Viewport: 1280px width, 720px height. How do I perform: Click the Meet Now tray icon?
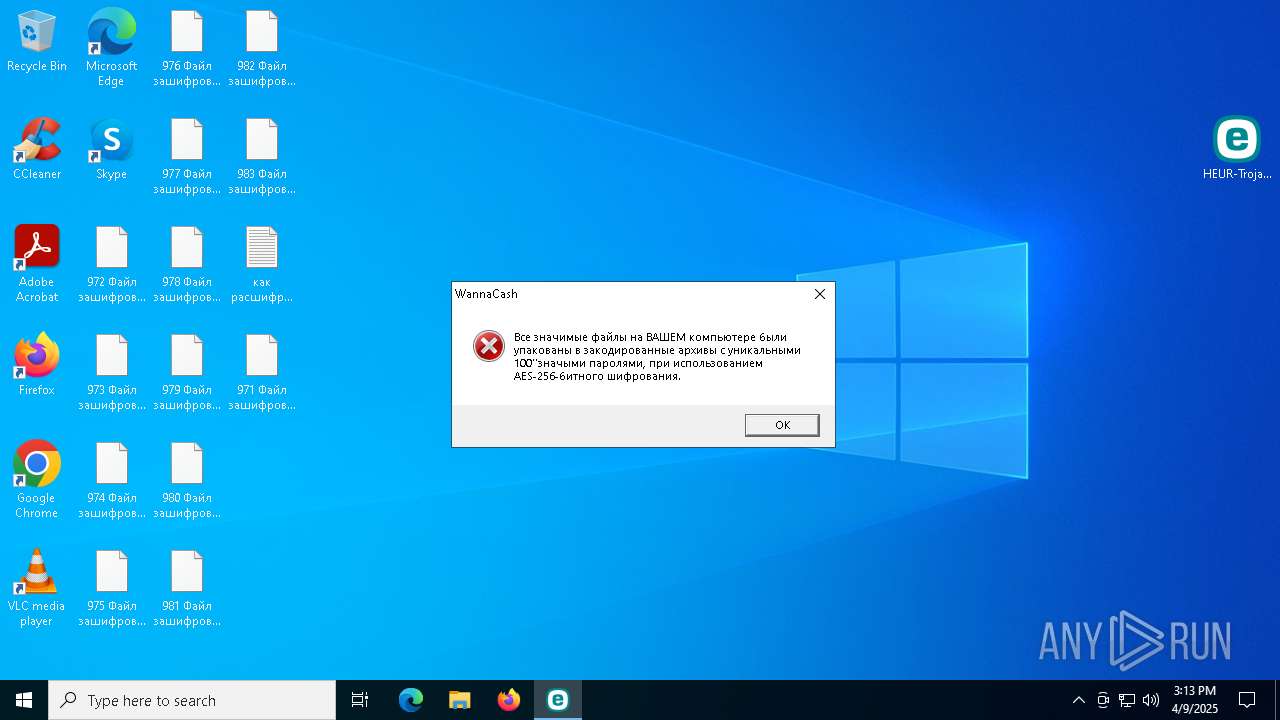tap(1103, 700)
